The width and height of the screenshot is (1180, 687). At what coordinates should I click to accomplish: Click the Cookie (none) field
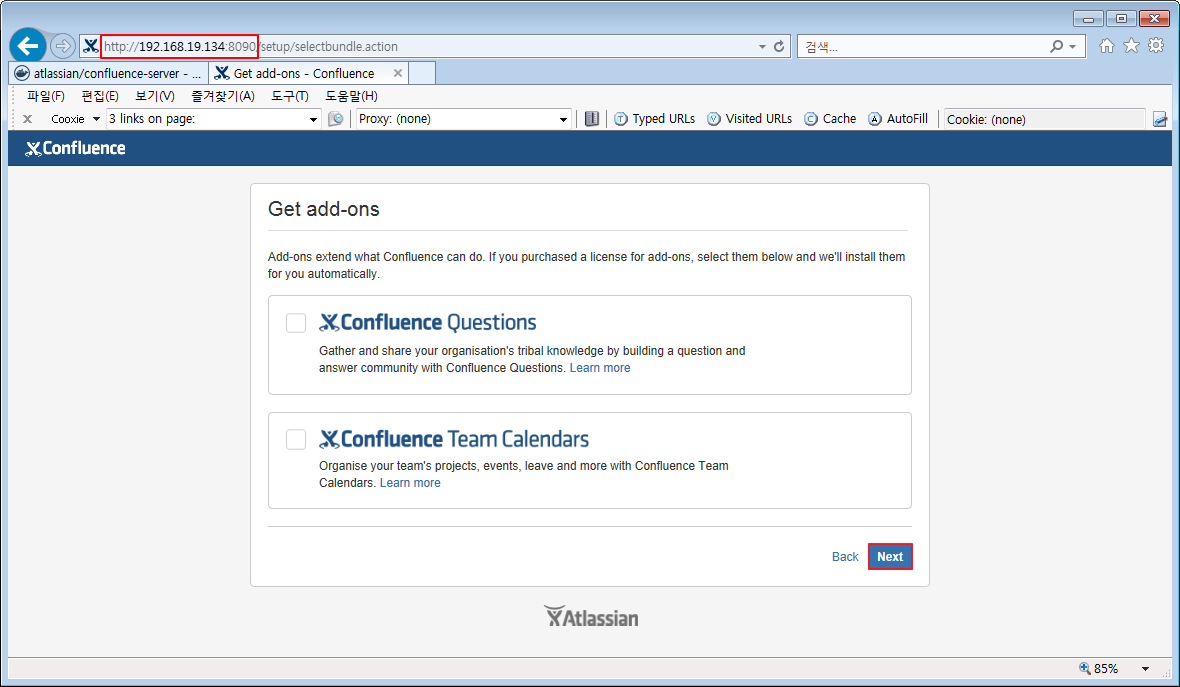pos(1044,119)
